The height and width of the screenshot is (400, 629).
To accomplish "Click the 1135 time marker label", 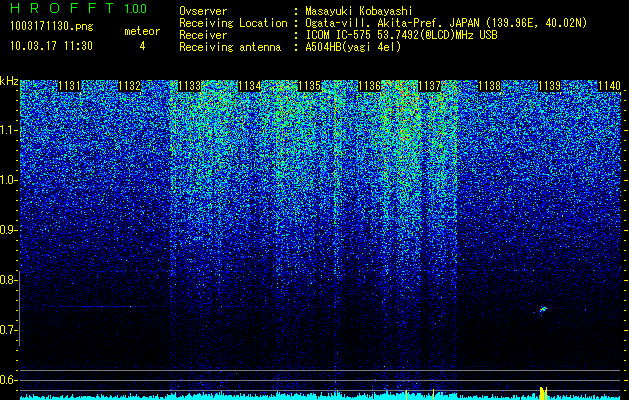I will (x=310, y=86).
